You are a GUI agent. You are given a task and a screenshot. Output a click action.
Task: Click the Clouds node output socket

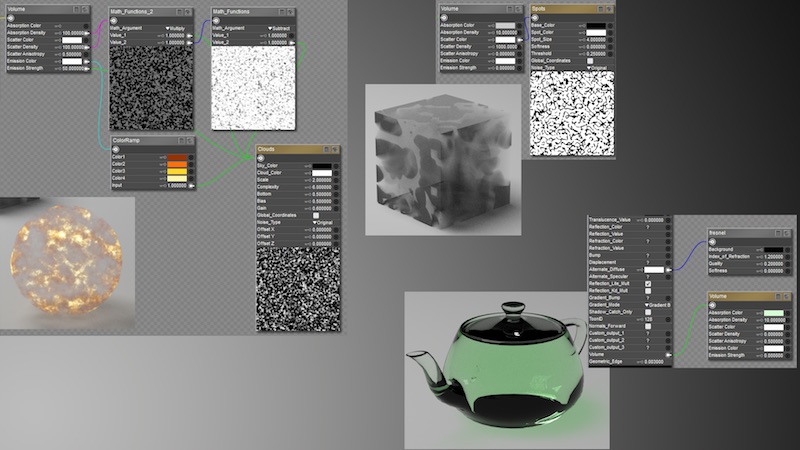261,158
